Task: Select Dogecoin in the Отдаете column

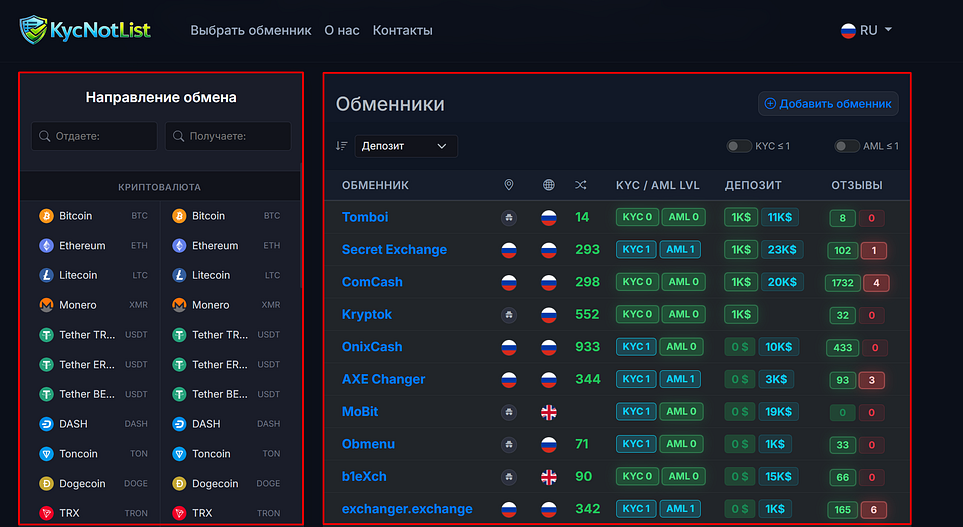Action: coord(93,483)
